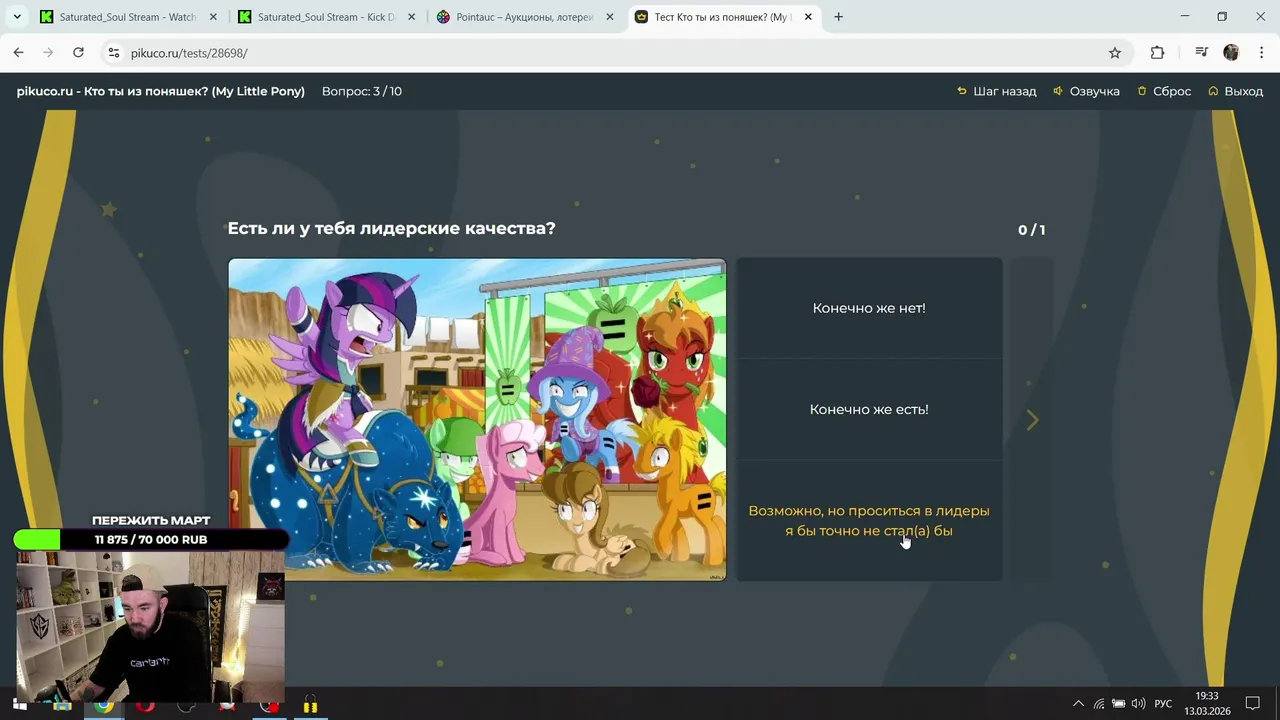Screen dimensions: 1280x720
Task: Click 'Сброс' to reset the test
Action: point(1164,91)
